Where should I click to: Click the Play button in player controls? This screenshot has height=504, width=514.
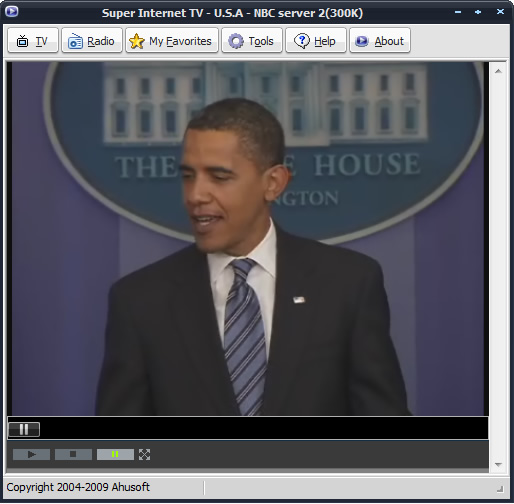click(x=32, y=454)
